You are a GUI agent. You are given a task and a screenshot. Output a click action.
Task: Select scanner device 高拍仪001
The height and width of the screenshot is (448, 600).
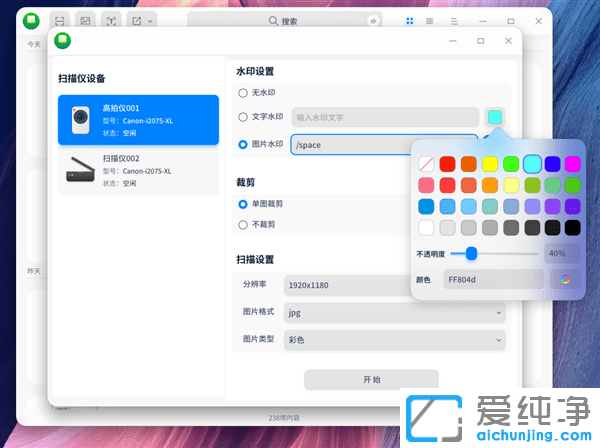pyautogui.click(x=138, y=120)
